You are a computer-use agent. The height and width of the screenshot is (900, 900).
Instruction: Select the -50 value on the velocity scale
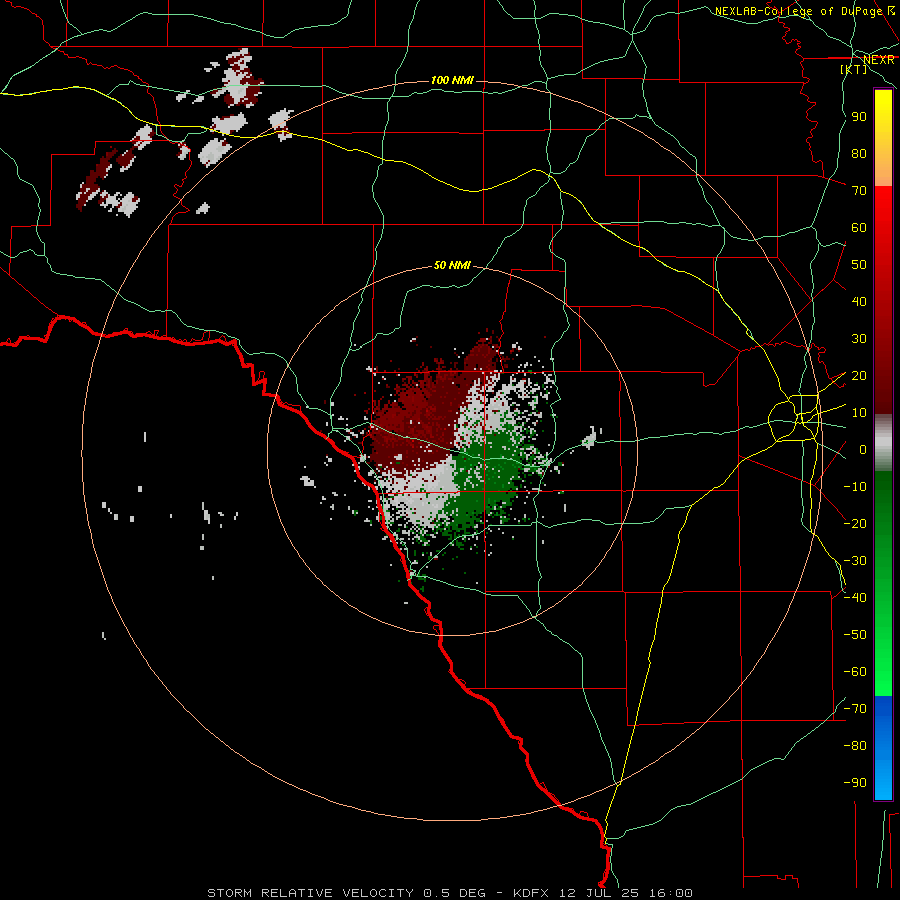coord(855,635)
